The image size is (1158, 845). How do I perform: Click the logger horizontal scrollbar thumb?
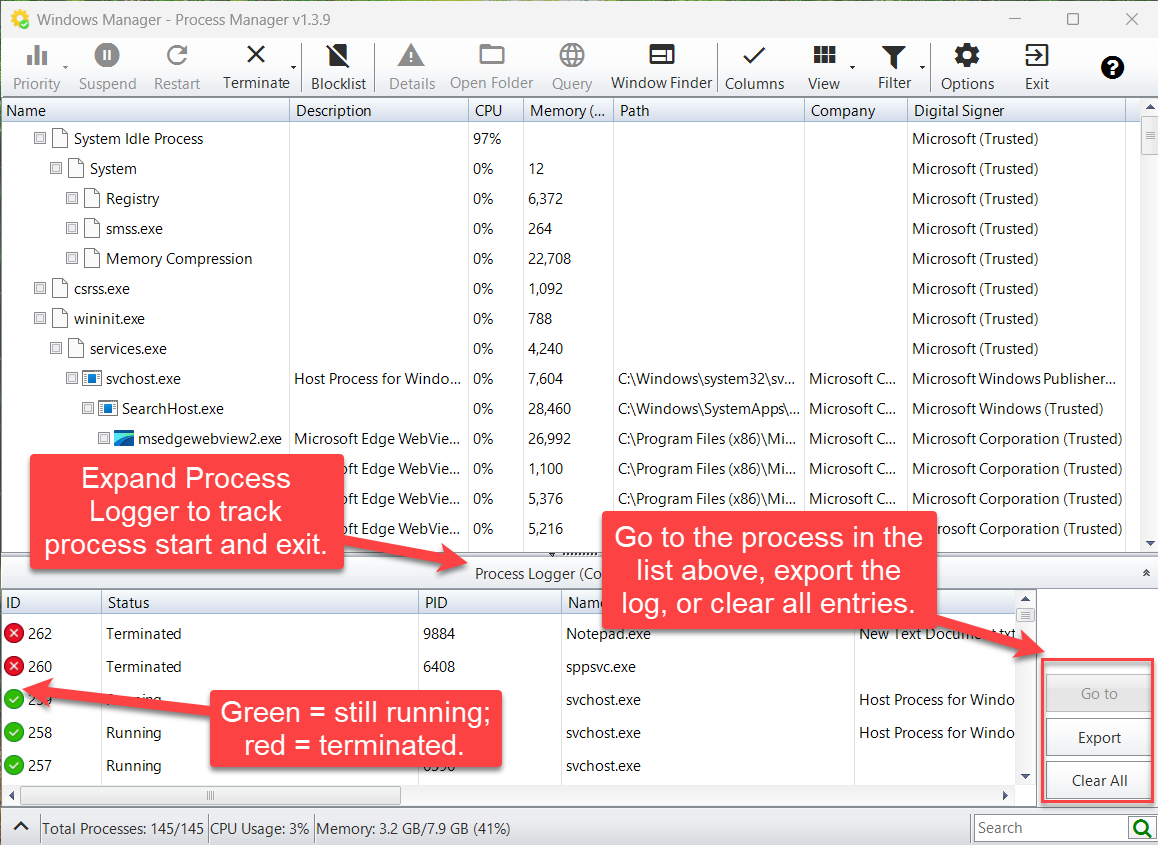[210, 796]
